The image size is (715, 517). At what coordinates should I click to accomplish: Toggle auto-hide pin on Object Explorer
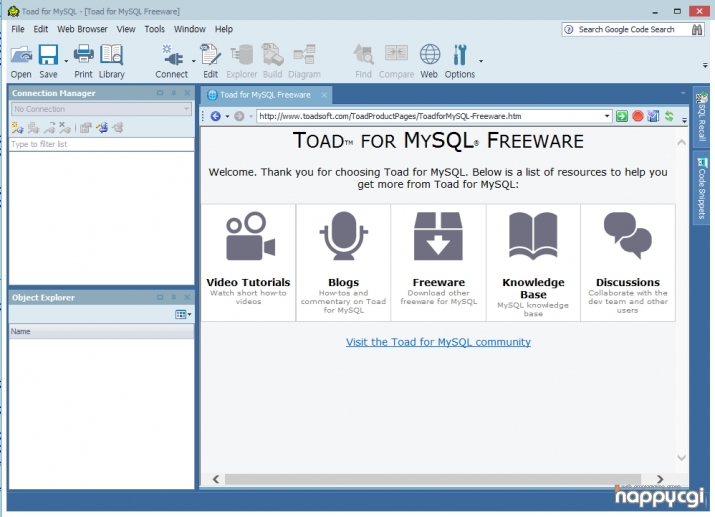(x=174, y=297)
